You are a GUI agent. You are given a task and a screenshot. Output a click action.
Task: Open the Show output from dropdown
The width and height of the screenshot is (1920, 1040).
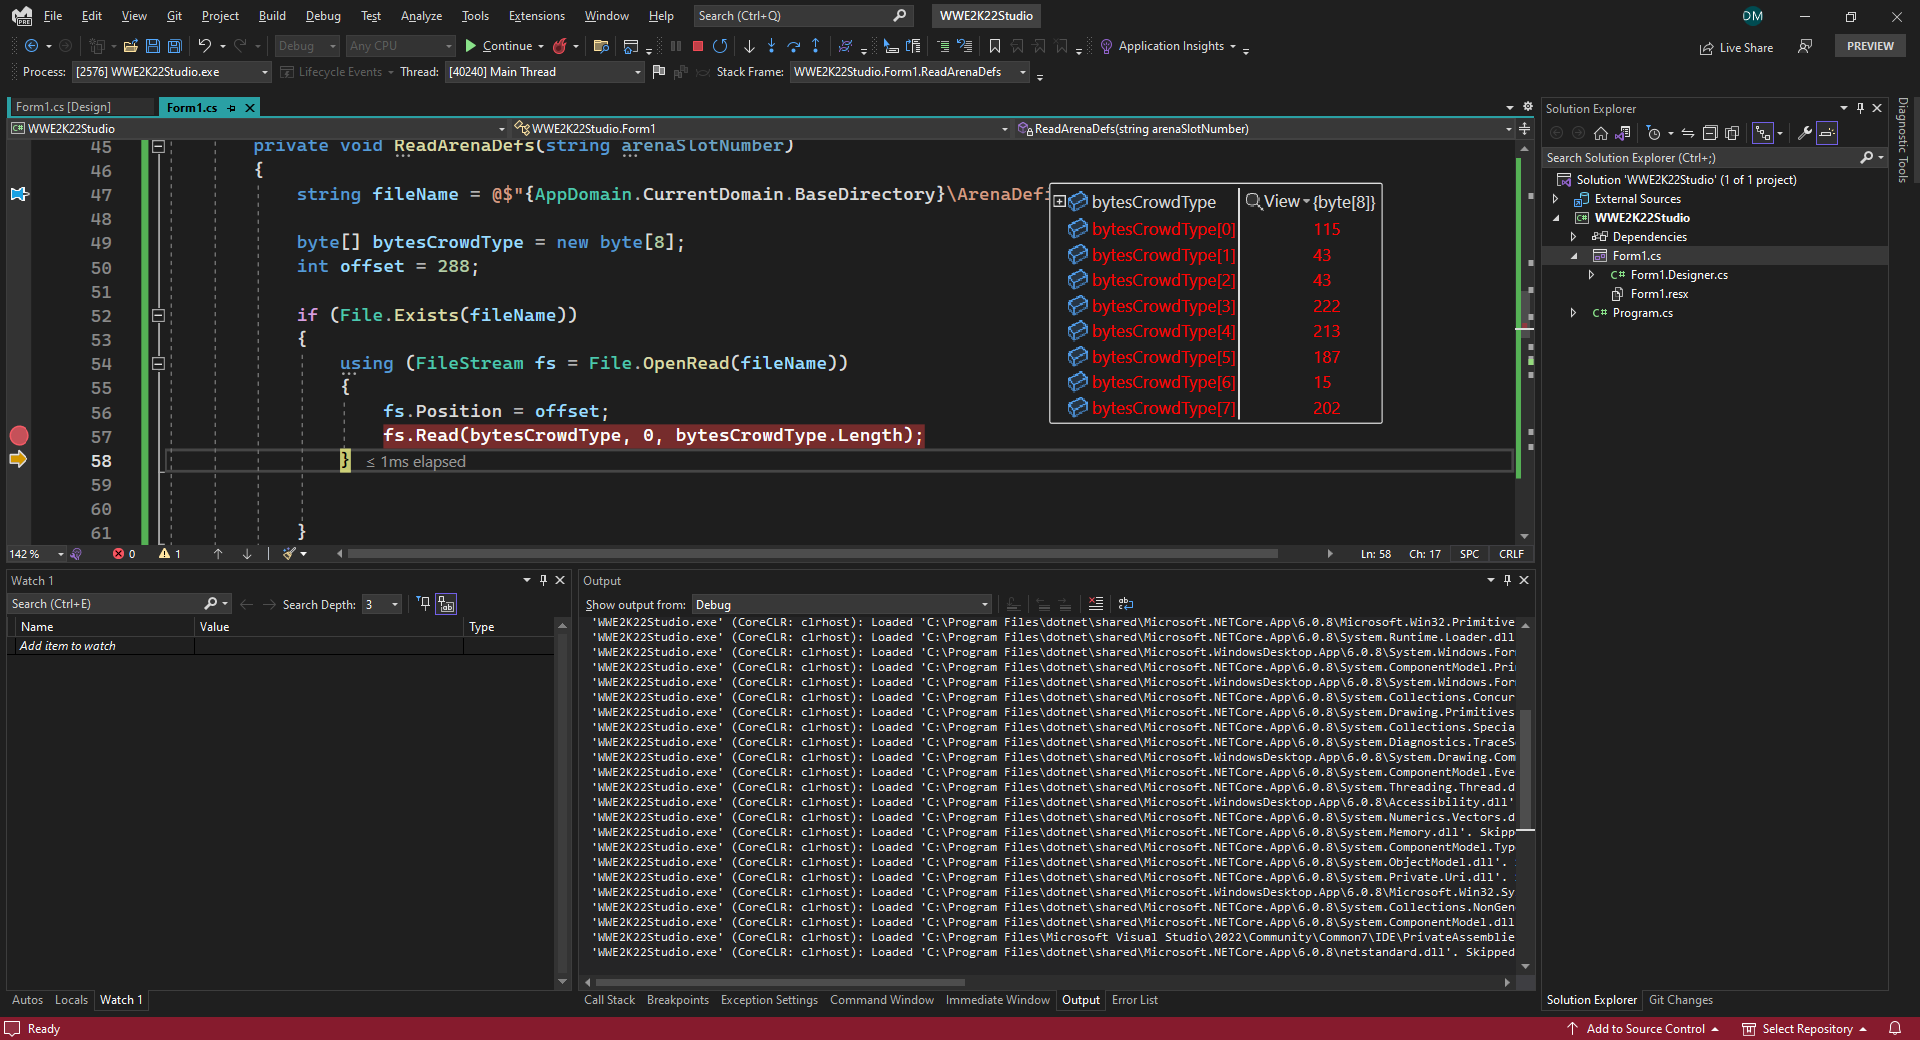[x=842, y=605]
